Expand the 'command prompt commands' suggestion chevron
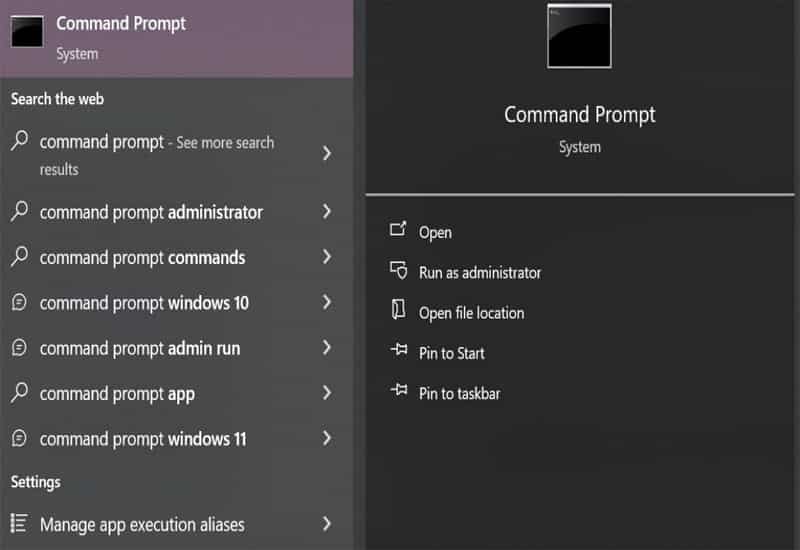800x550 pixels. pyautogui.click(x=327, y=257)
